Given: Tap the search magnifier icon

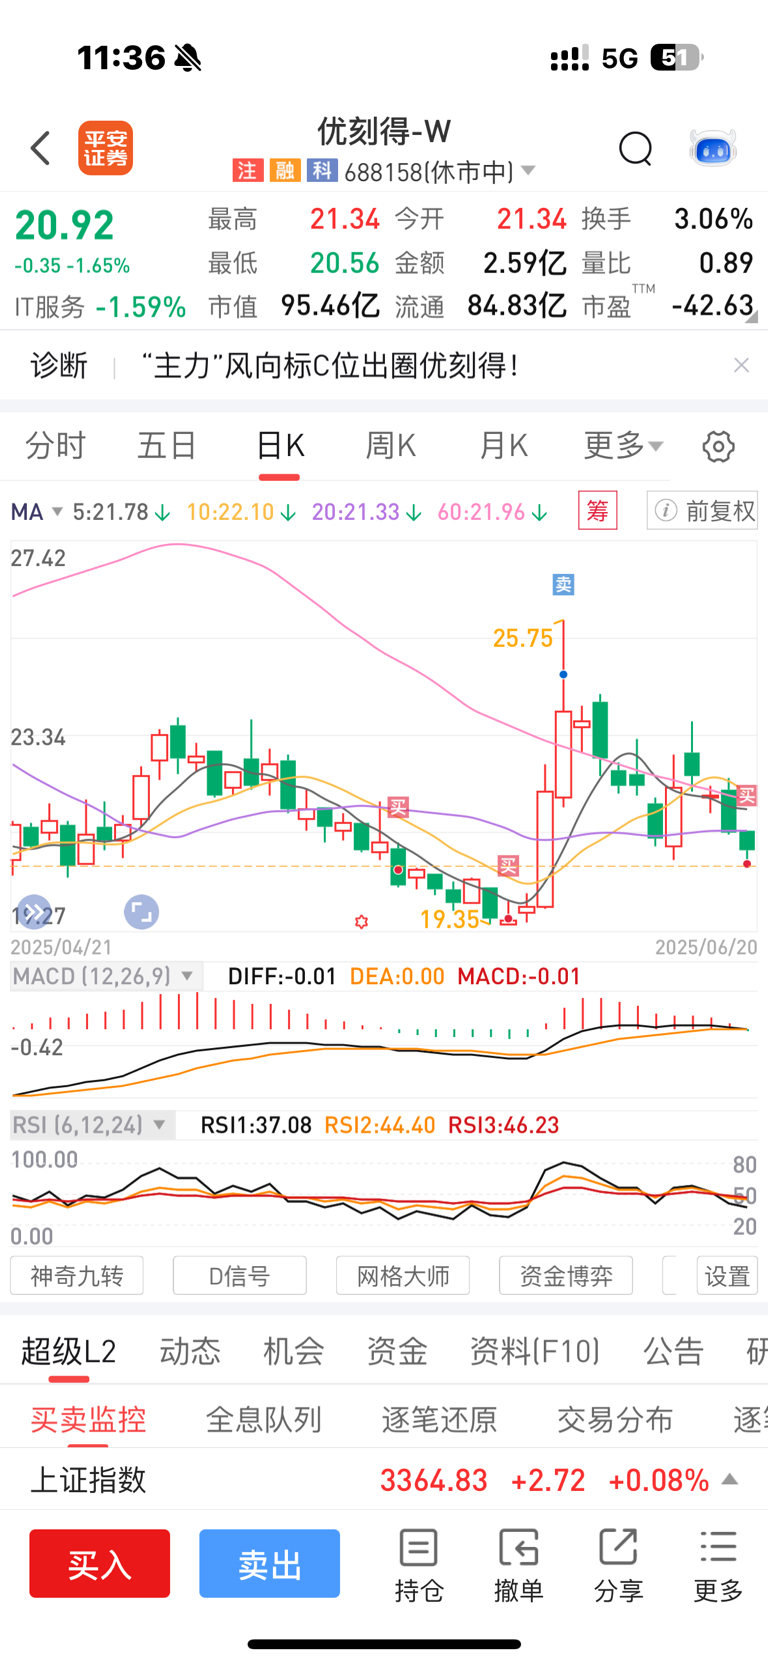Looking at the screenshot, I should [635, 149].
